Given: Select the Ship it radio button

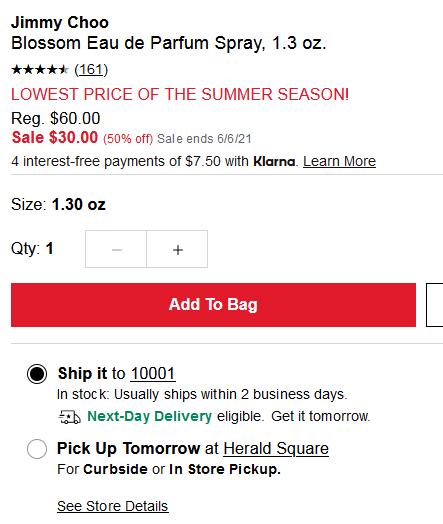Looking at the screenshot, I should click(37, 374).
